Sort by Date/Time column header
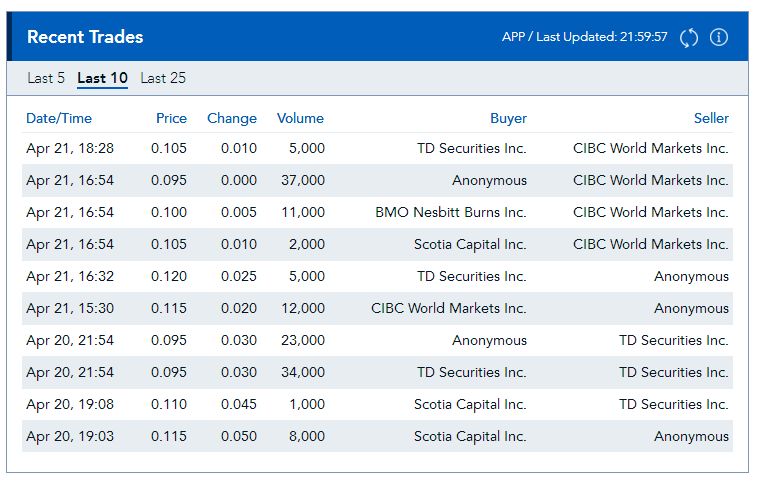The width and height of the screenshot is (762, 484). [x=58, y=118]
